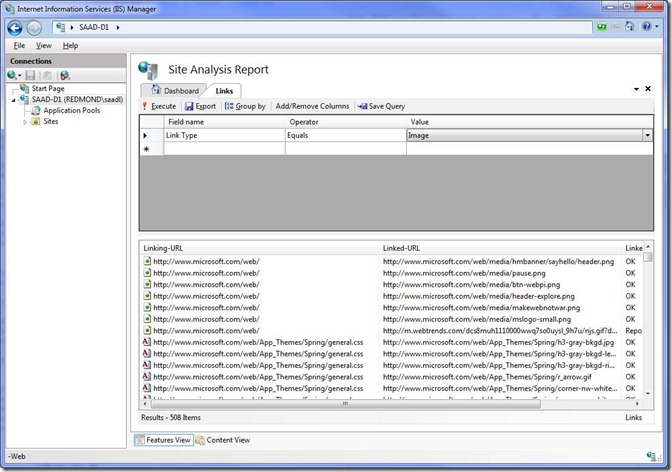Click the Save Query icon

tap(363, 106)
